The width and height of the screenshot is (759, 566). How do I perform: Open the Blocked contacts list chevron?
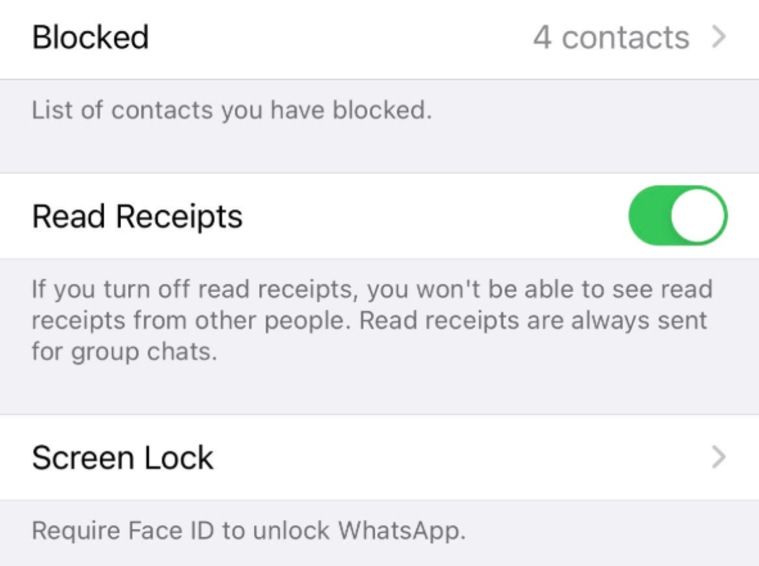719,37
